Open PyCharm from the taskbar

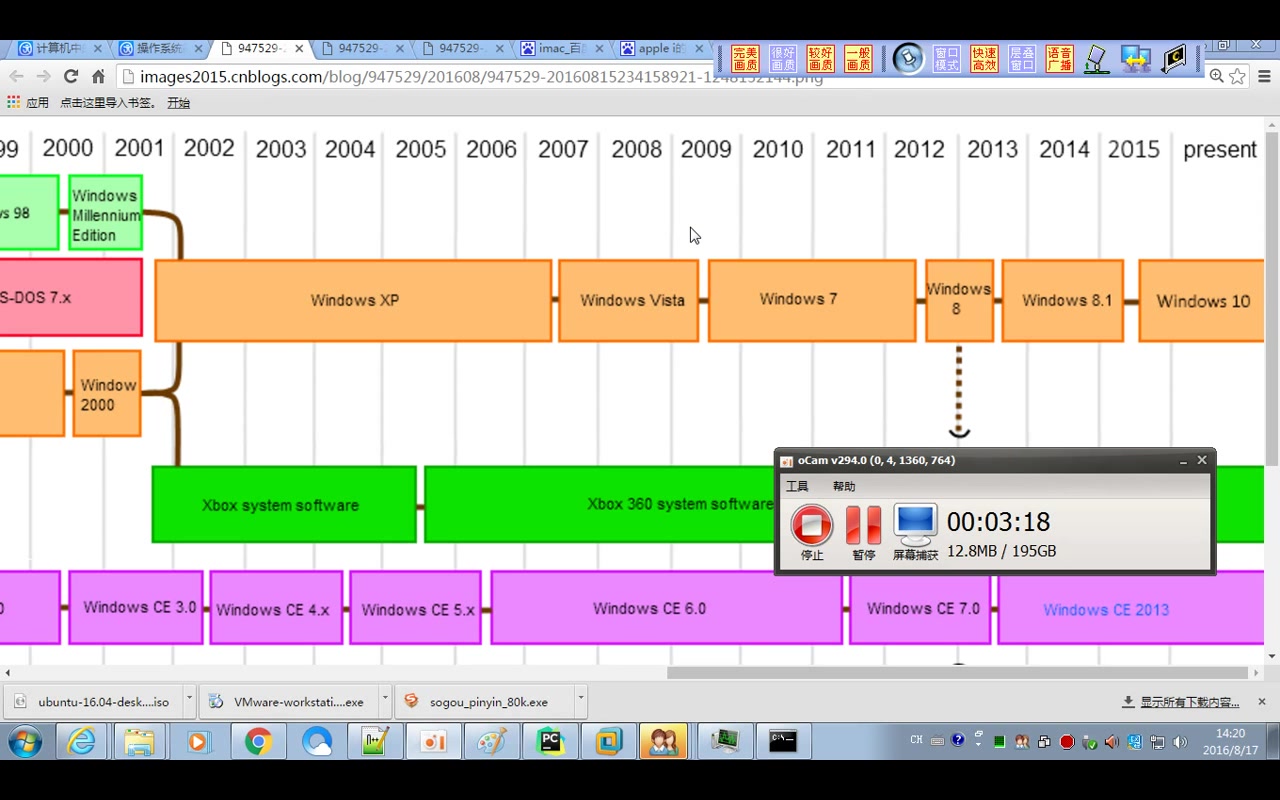click(550, 742)
